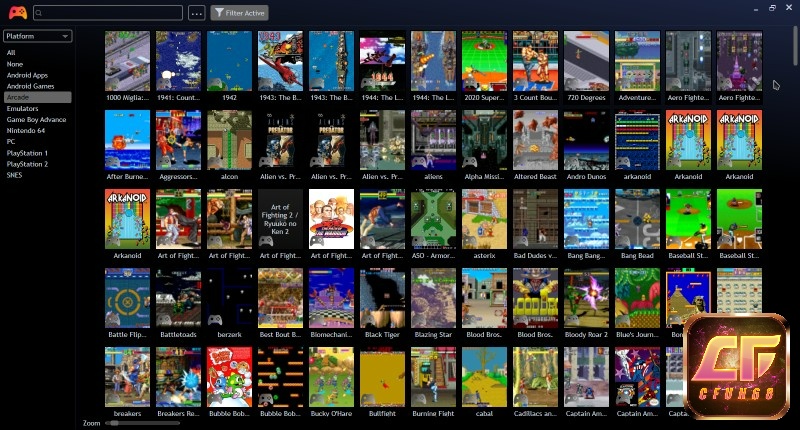Select PC in the platform list

pyautogui.click(x=11, y=142)
